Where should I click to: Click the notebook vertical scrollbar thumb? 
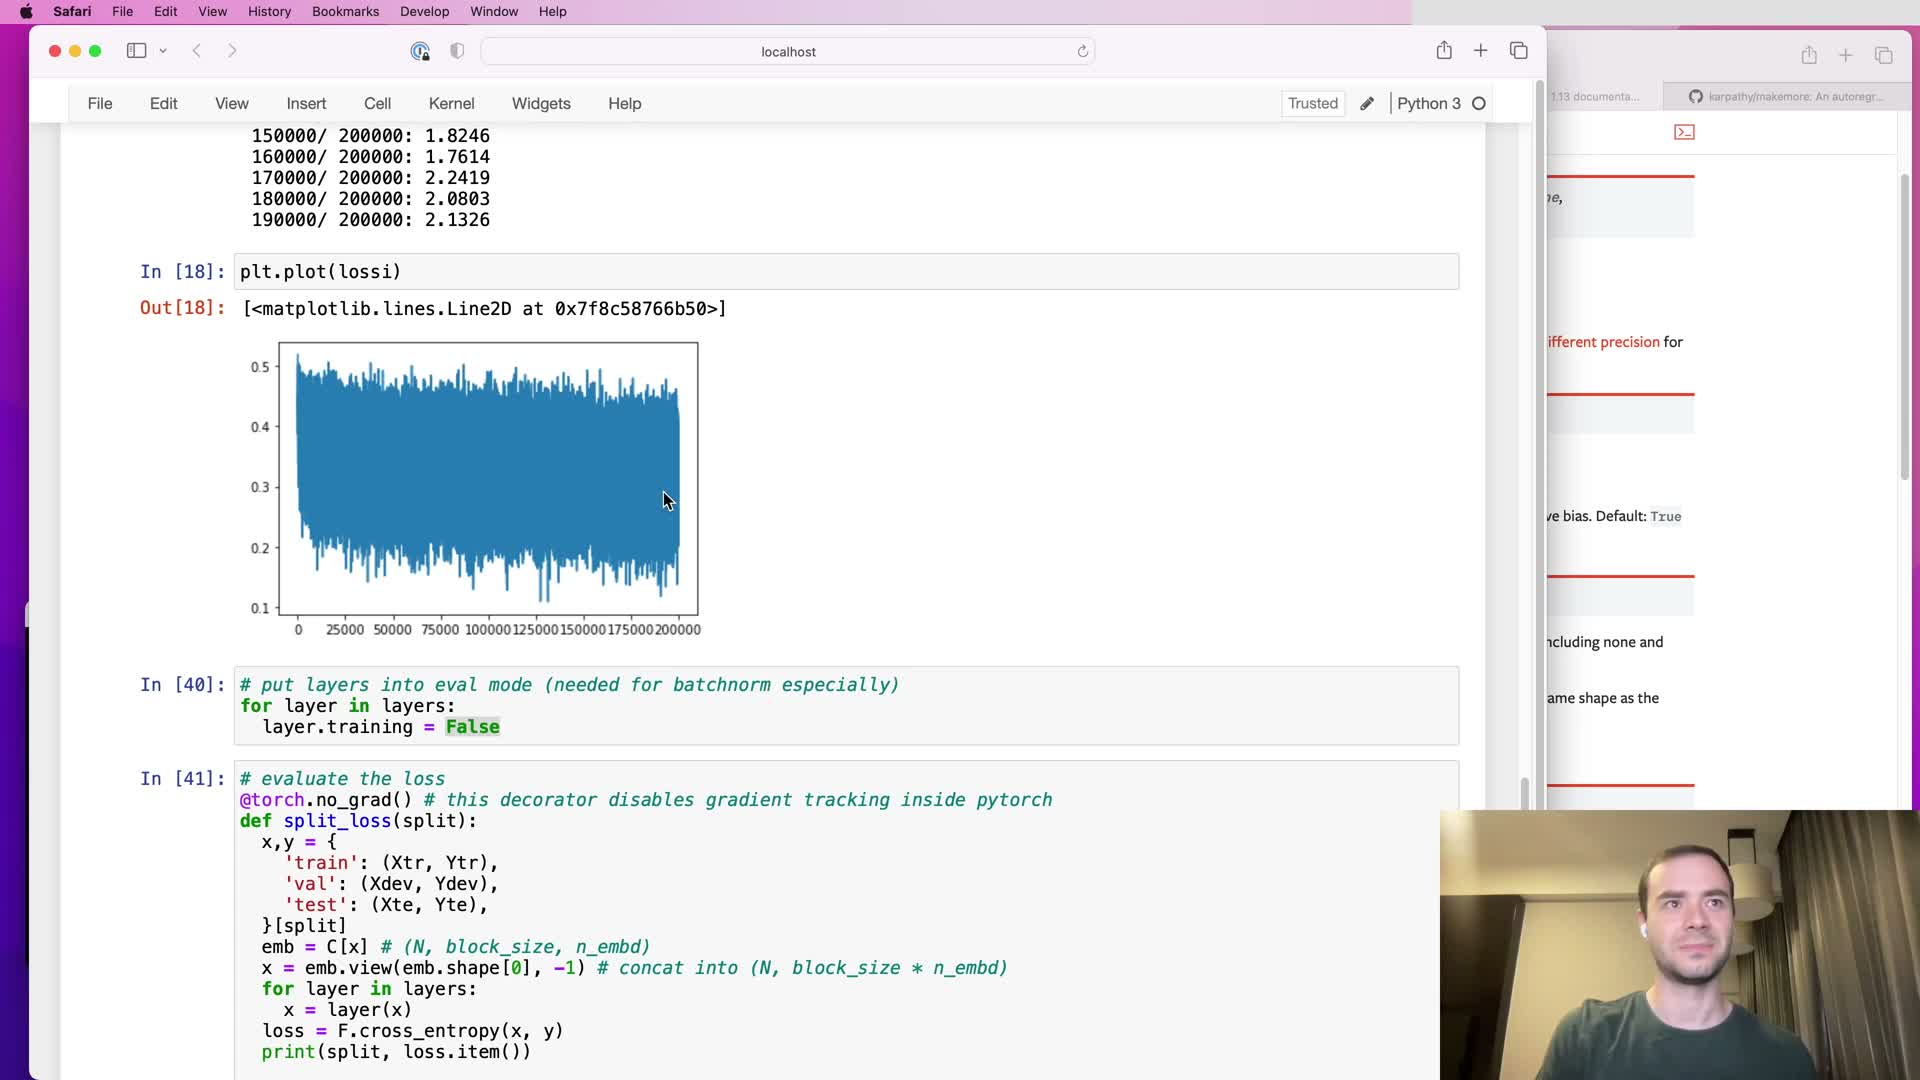pos(1524,792)
